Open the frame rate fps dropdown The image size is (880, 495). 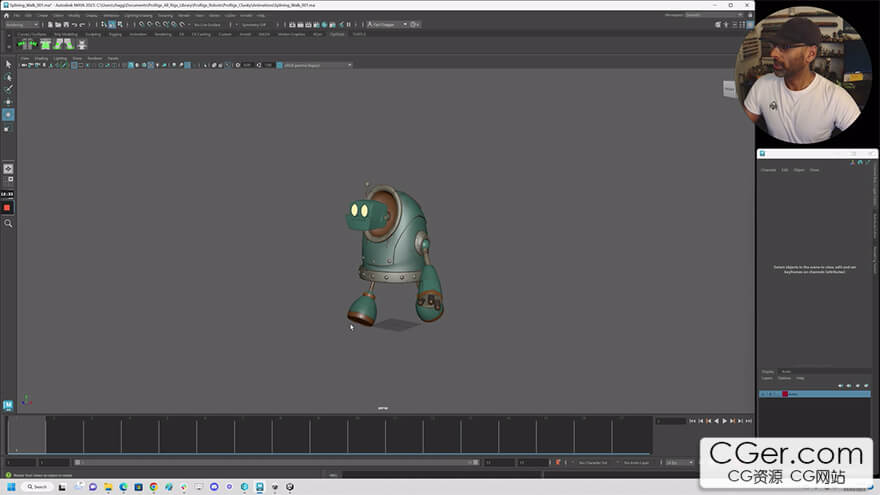pos(680,462)
